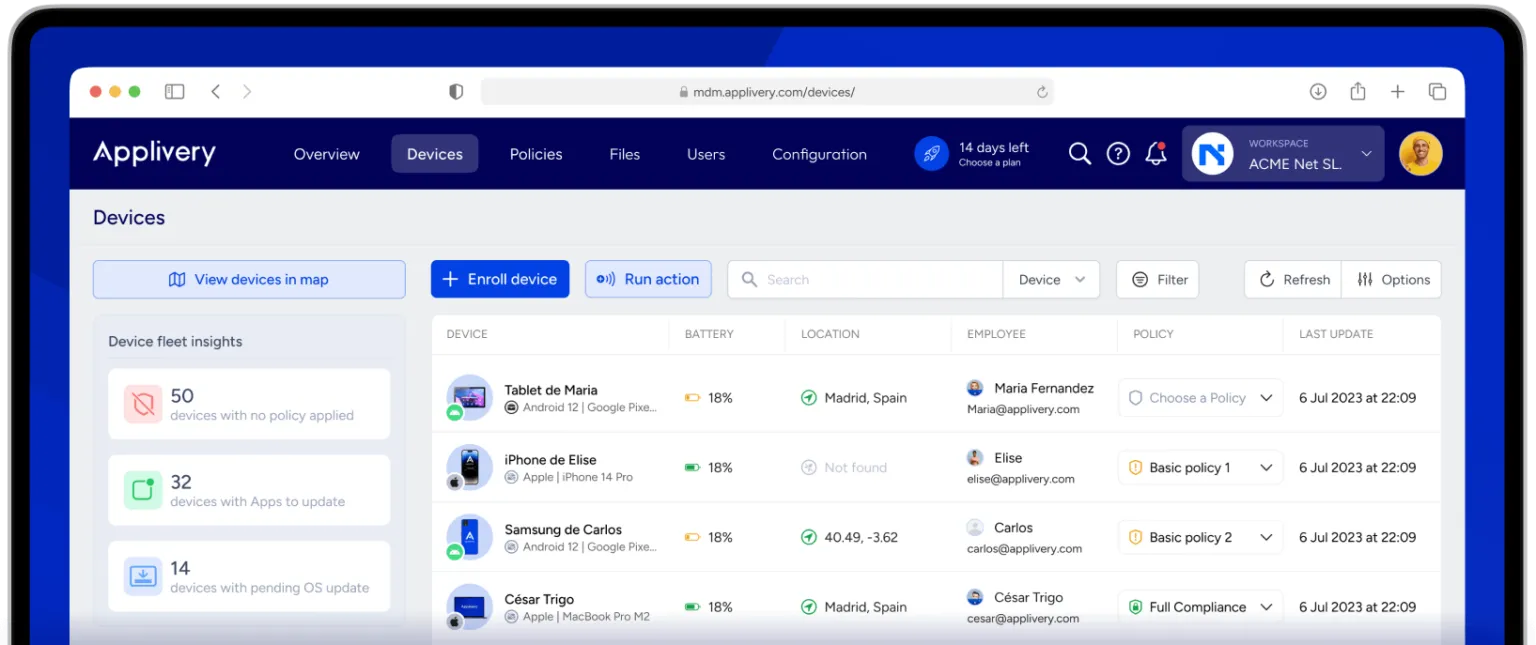1536x645 pixels.
Task: Click the Applivery logo
Action: pyautogui.click(x=154, y=153)
